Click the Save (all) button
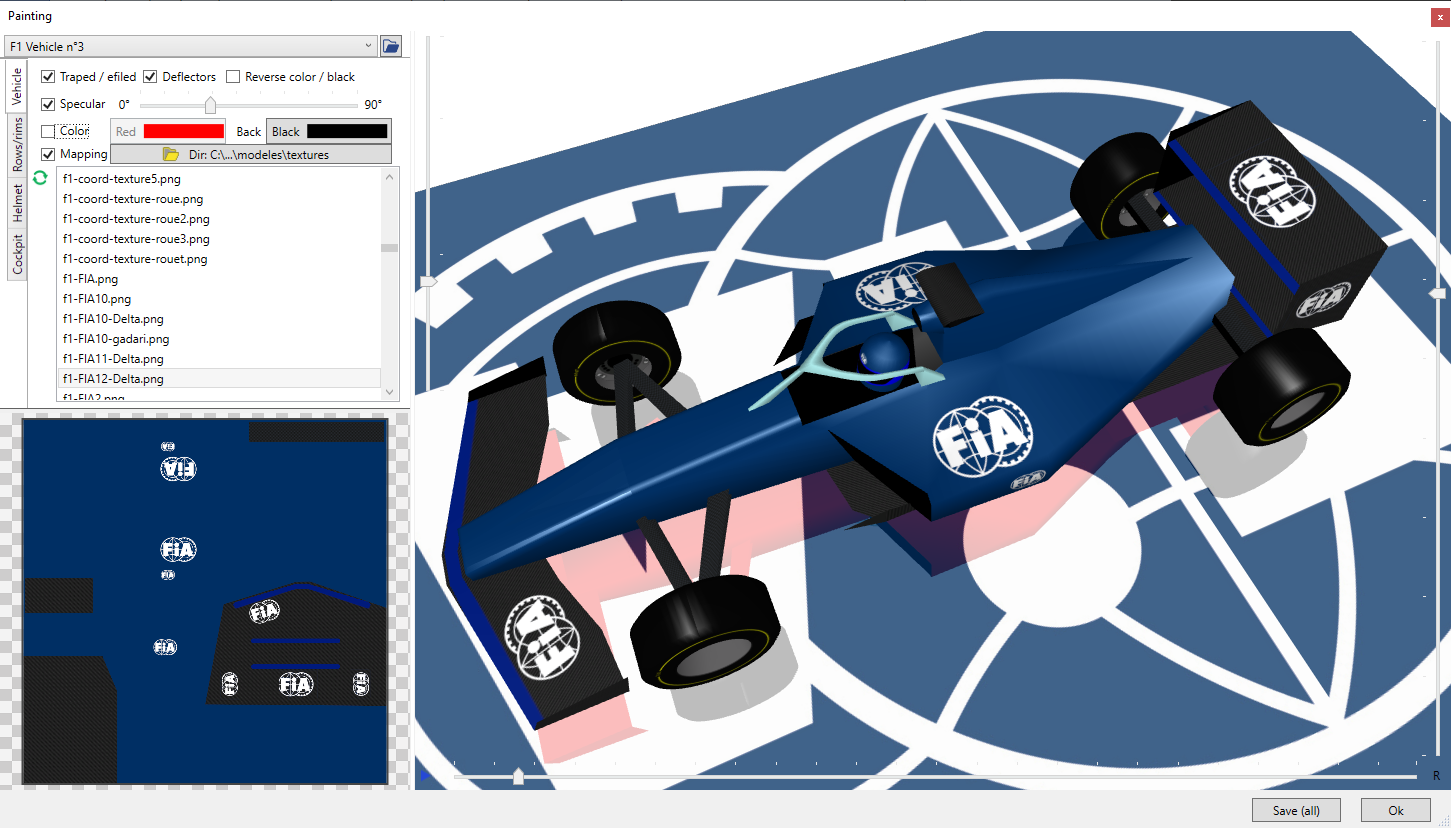The height and width of the screenshot is (828, 1451). tap(1296, 811)
